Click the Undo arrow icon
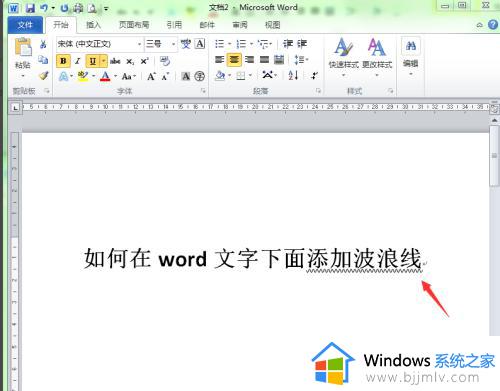Image resolution: width=500 pixels, height=391 pixels. [44, 8]
